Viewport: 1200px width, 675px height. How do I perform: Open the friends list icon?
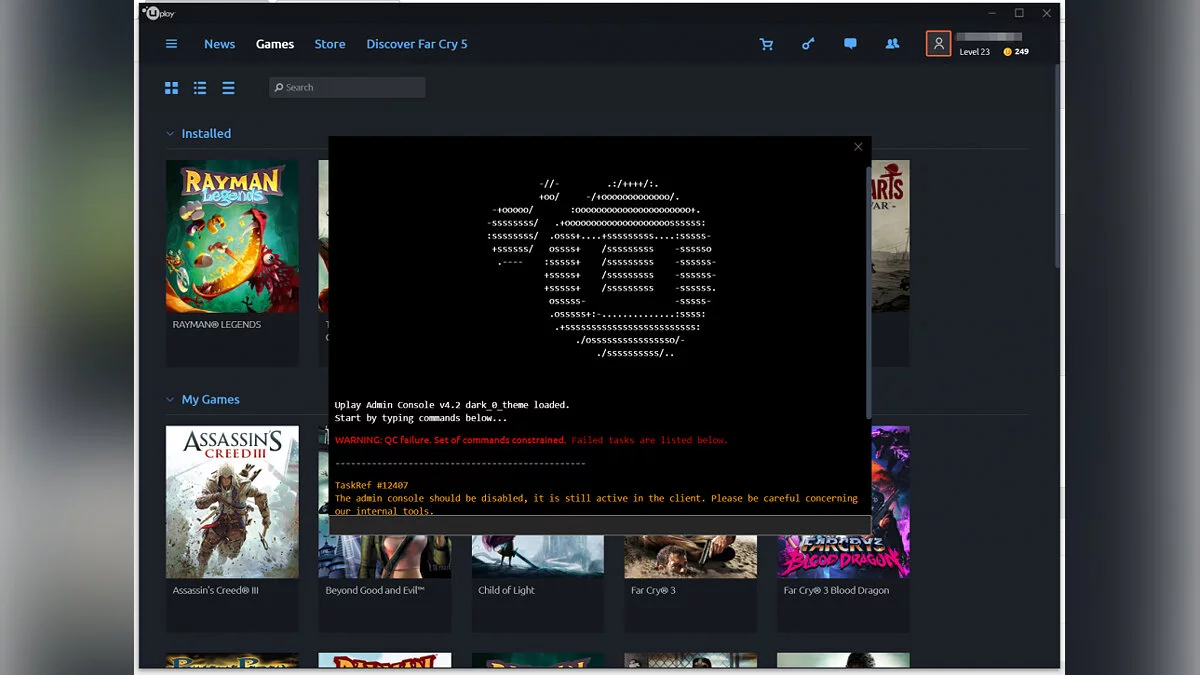pos(892,44)
